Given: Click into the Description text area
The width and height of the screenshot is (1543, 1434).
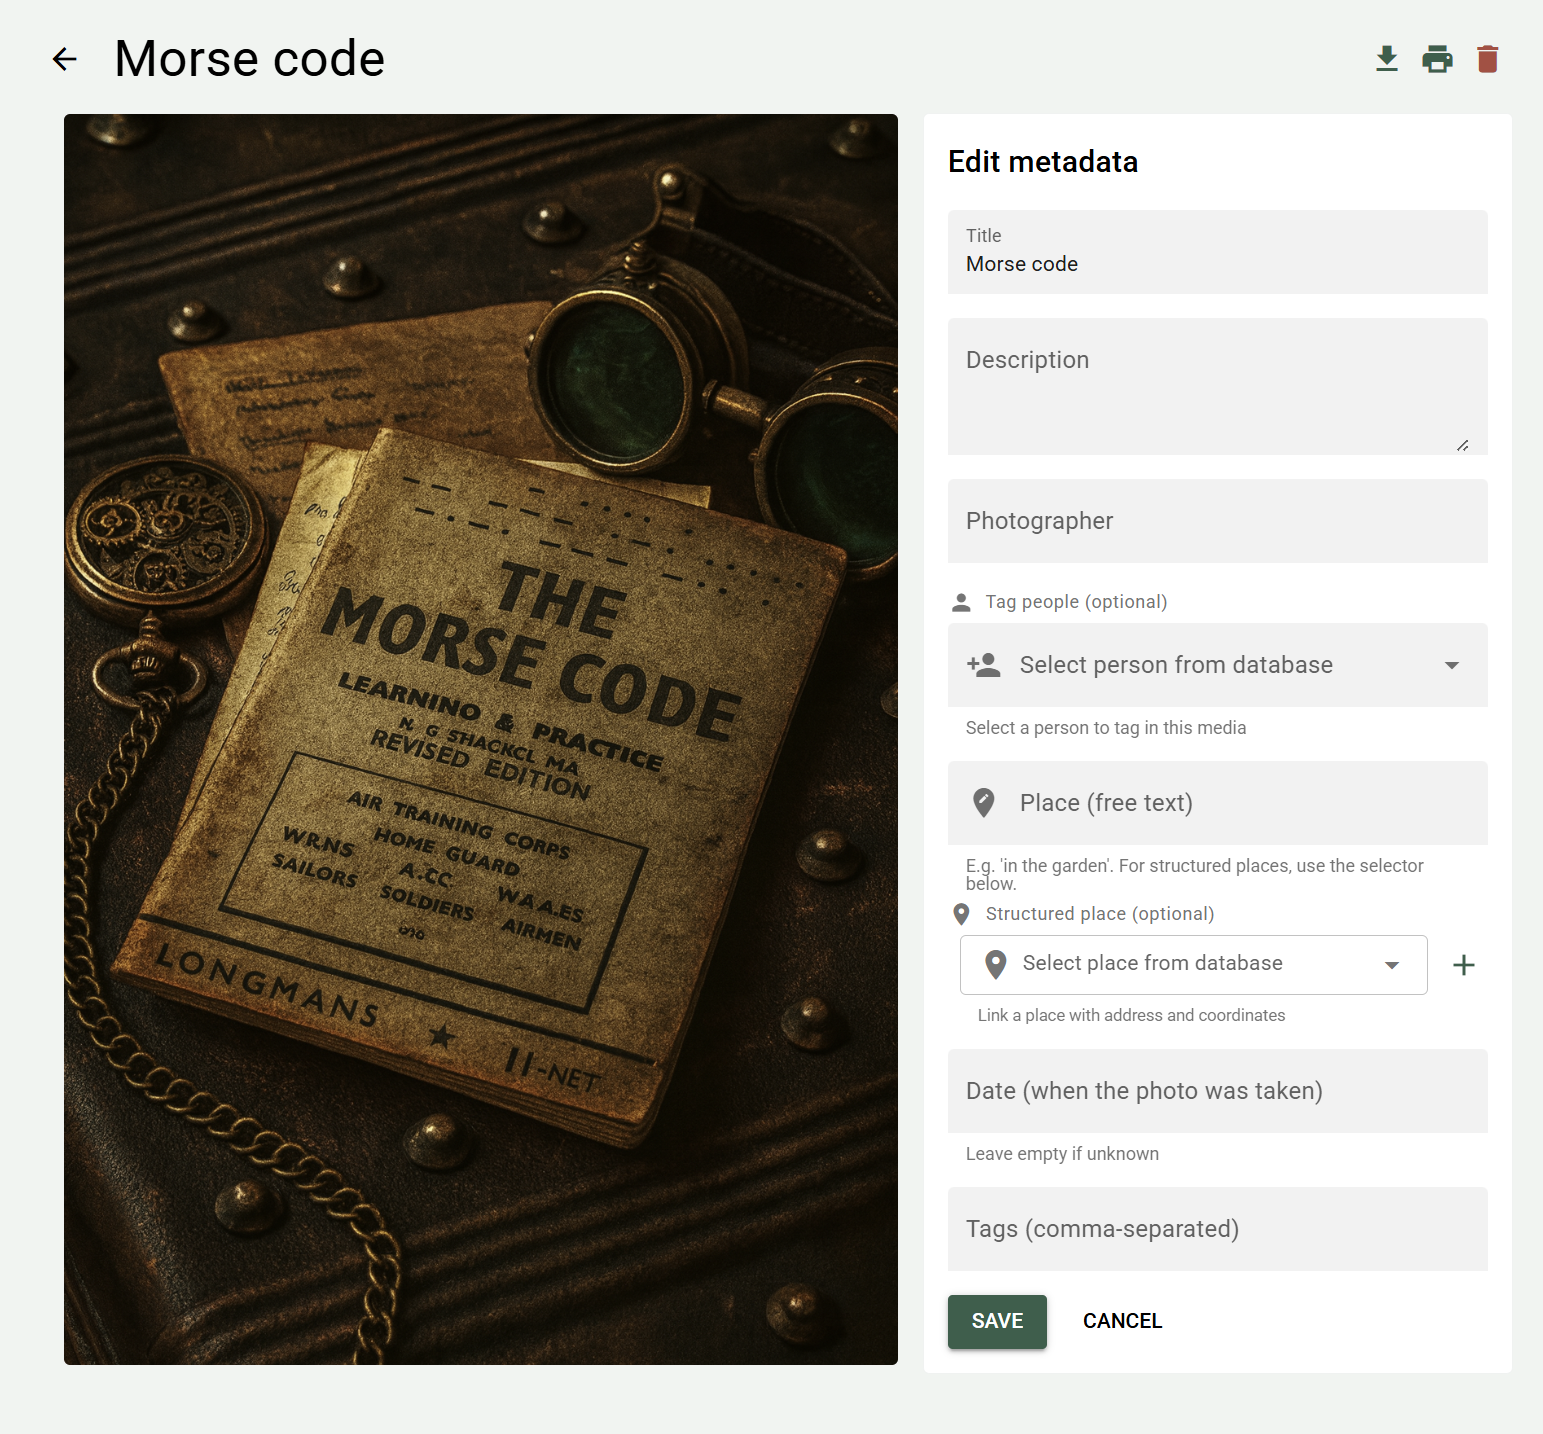Looking at the screenshot, I should tap(1218, 387).
